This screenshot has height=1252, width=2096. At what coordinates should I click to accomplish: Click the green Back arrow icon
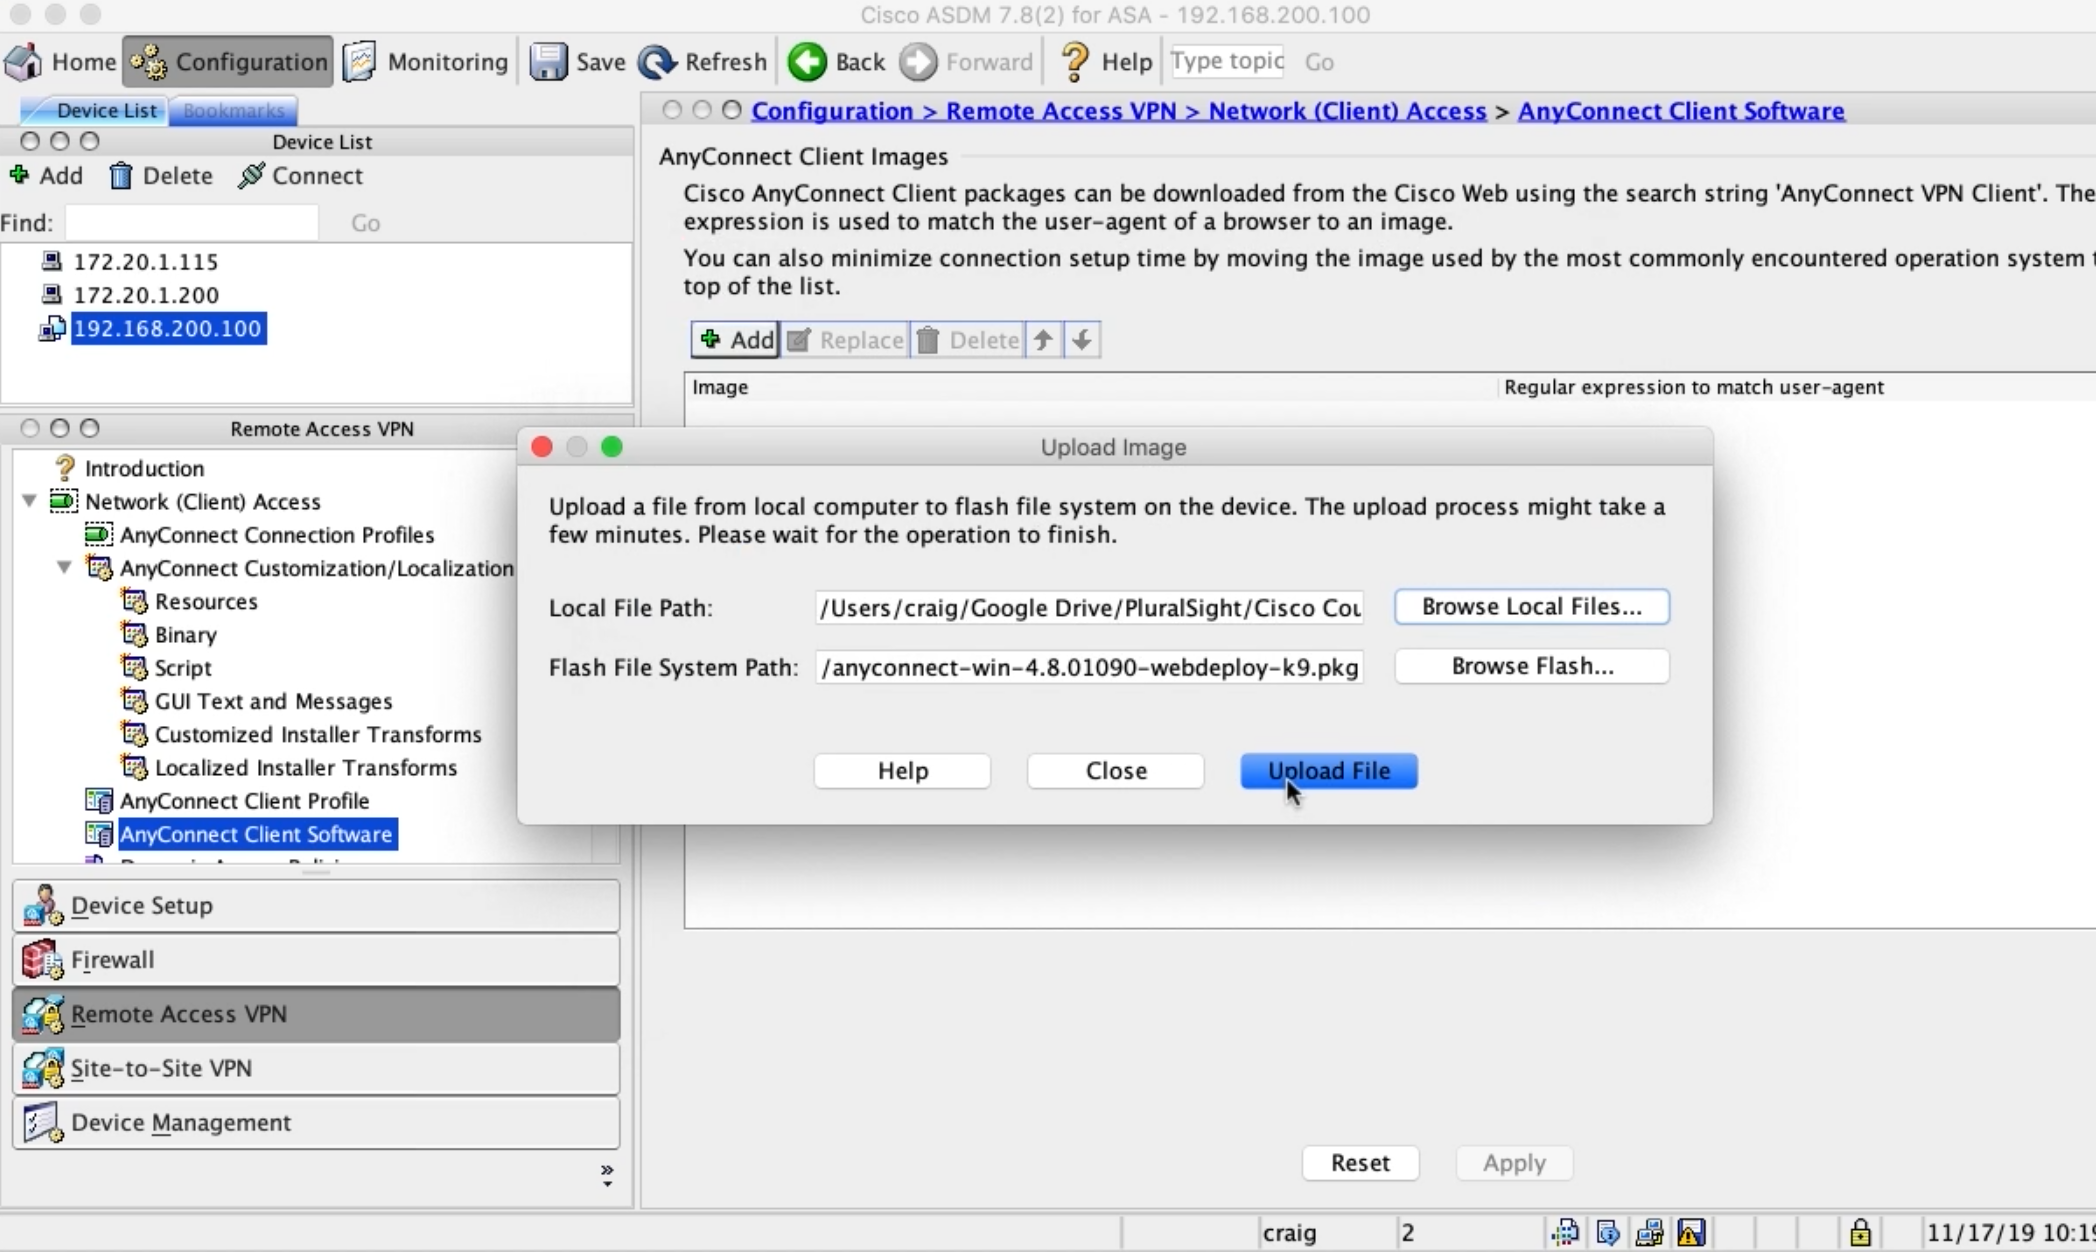point(807,62)
